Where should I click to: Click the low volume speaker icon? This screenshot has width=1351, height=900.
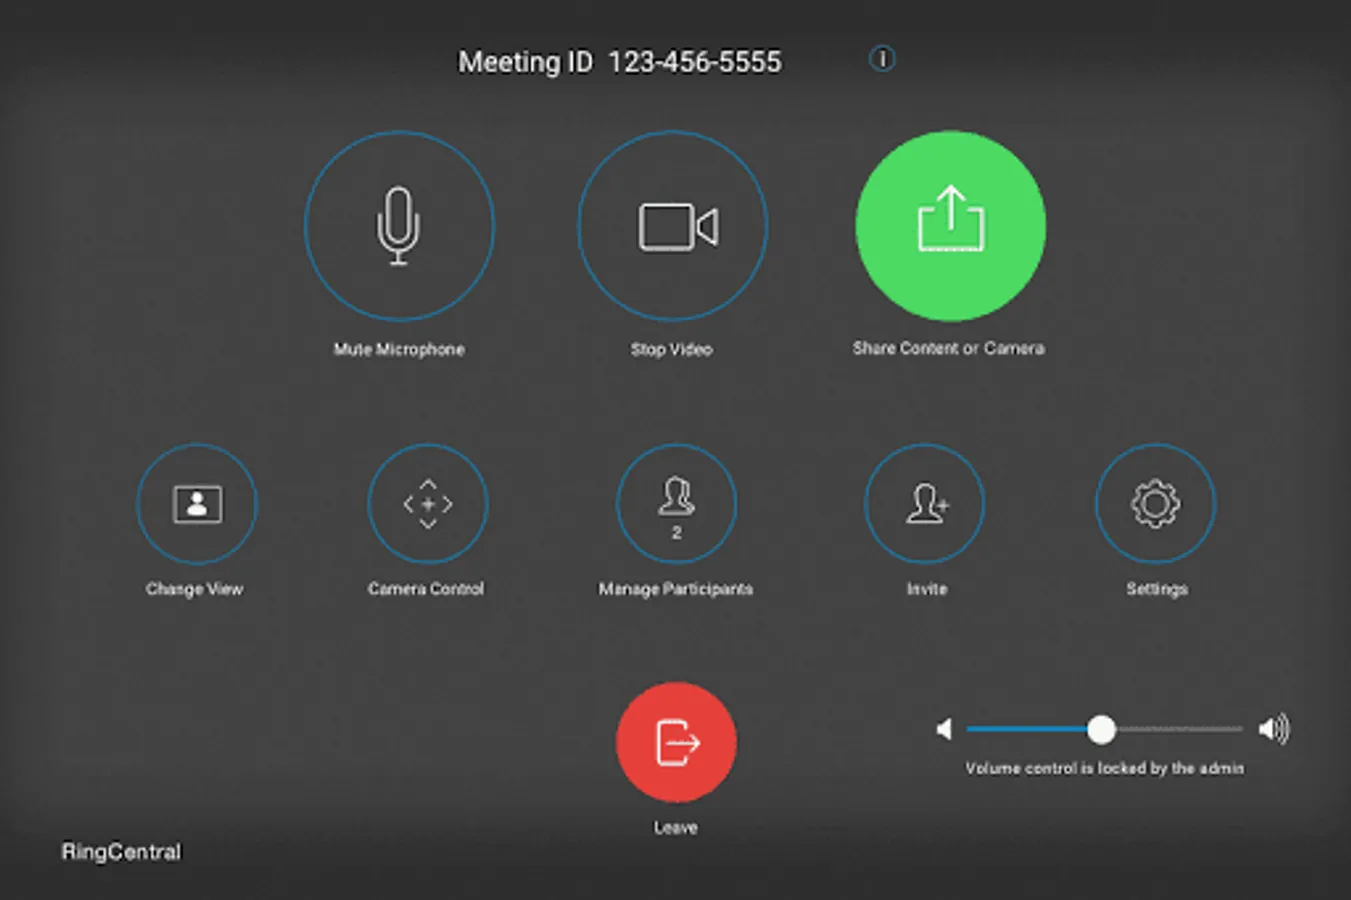tap(944, 729)
